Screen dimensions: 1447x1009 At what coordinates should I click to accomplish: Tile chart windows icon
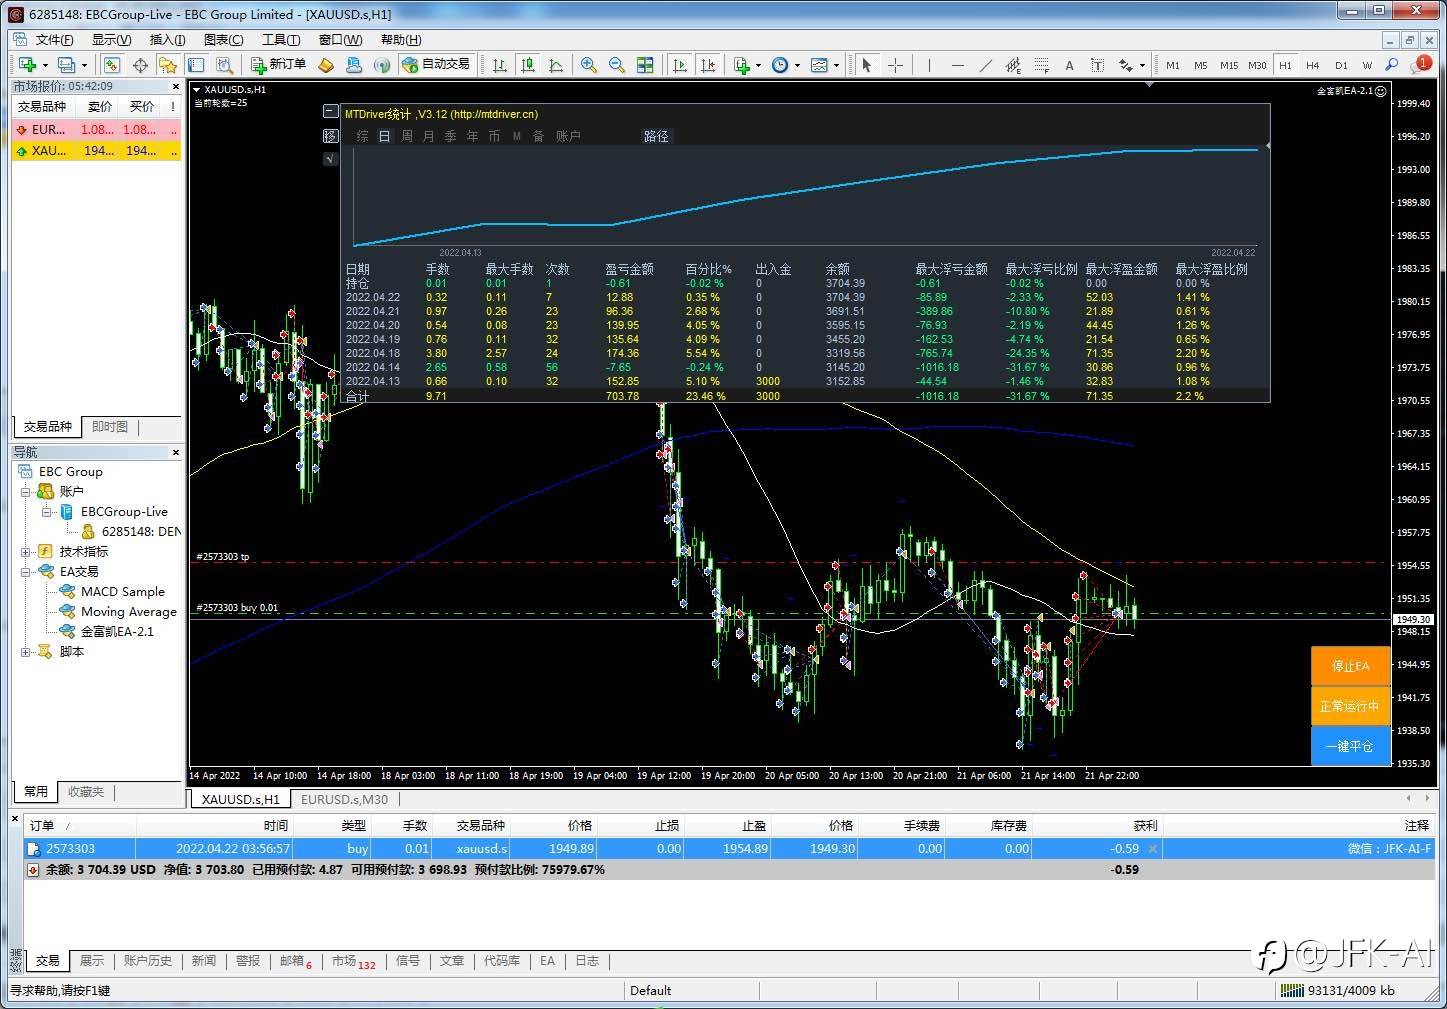coord(645,65)
